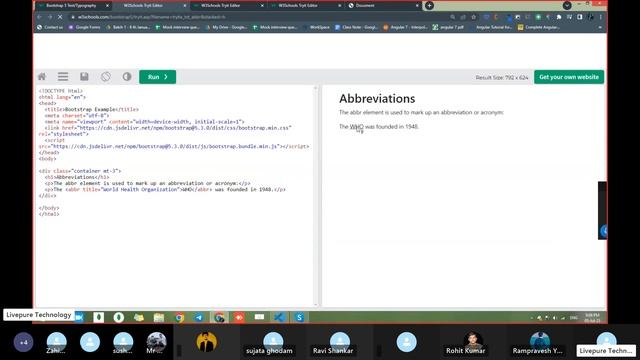Image resolution: width=640 pixels, height=360 pixels.
Task: Open Complete Angular bookmark
Action: [x=539, y=27]
